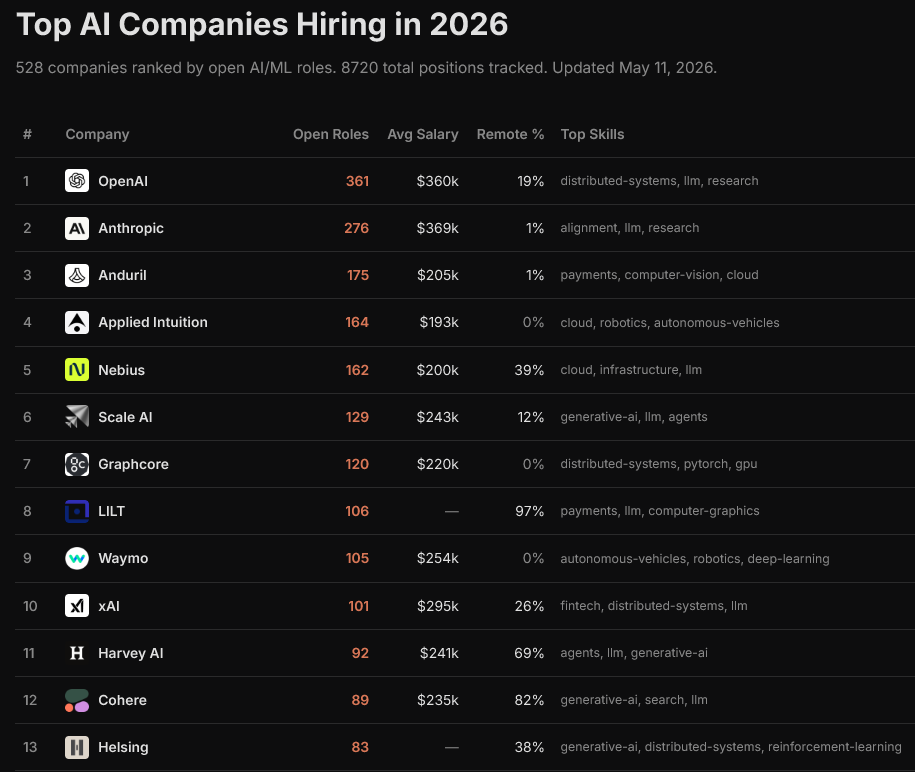
Task: Click the Cohere logo icon
Action: [x=76, y=700]
